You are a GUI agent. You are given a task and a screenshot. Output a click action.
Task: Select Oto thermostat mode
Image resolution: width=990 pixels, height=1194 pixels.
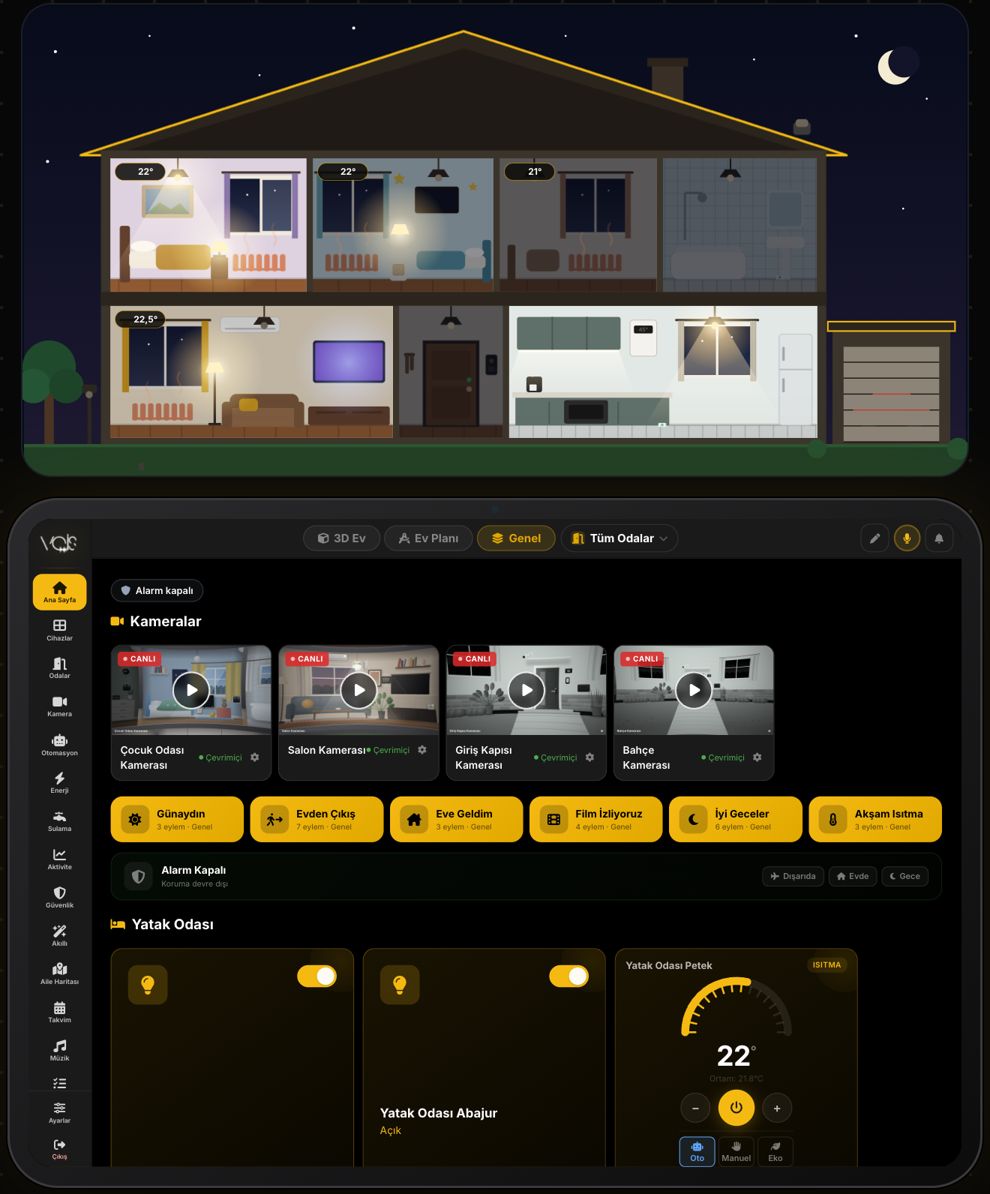(697, 1151)
